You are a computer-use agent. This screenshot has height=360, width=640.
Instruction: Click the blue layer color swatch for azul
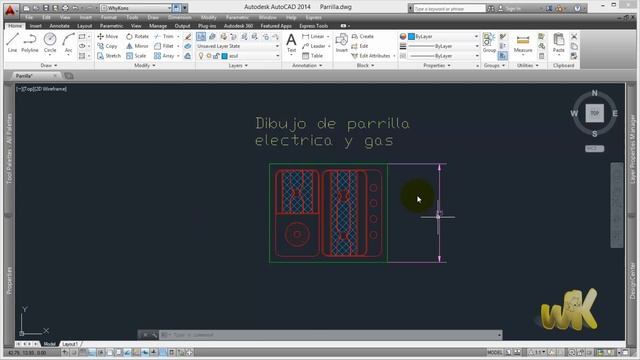224,56
